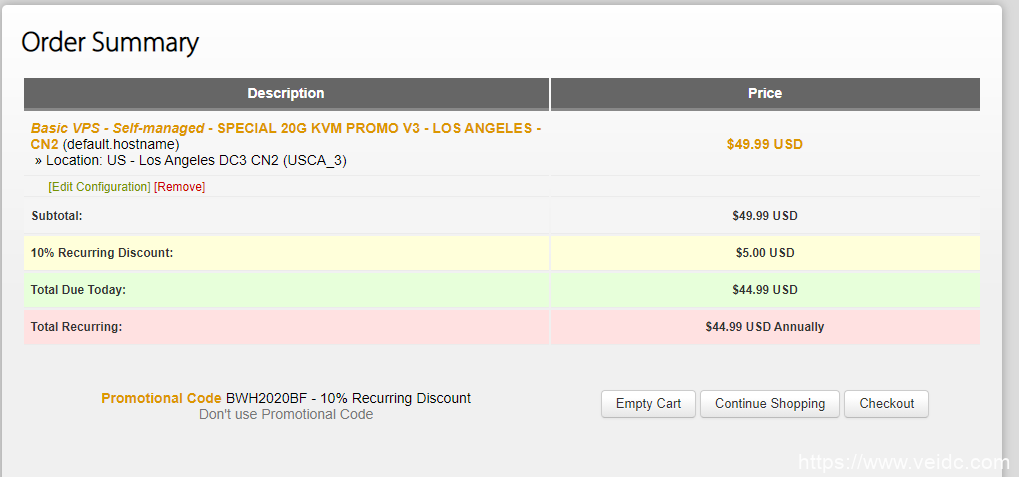Select the orange $49.99 USD item price
1019x477 pixels.
765,144
